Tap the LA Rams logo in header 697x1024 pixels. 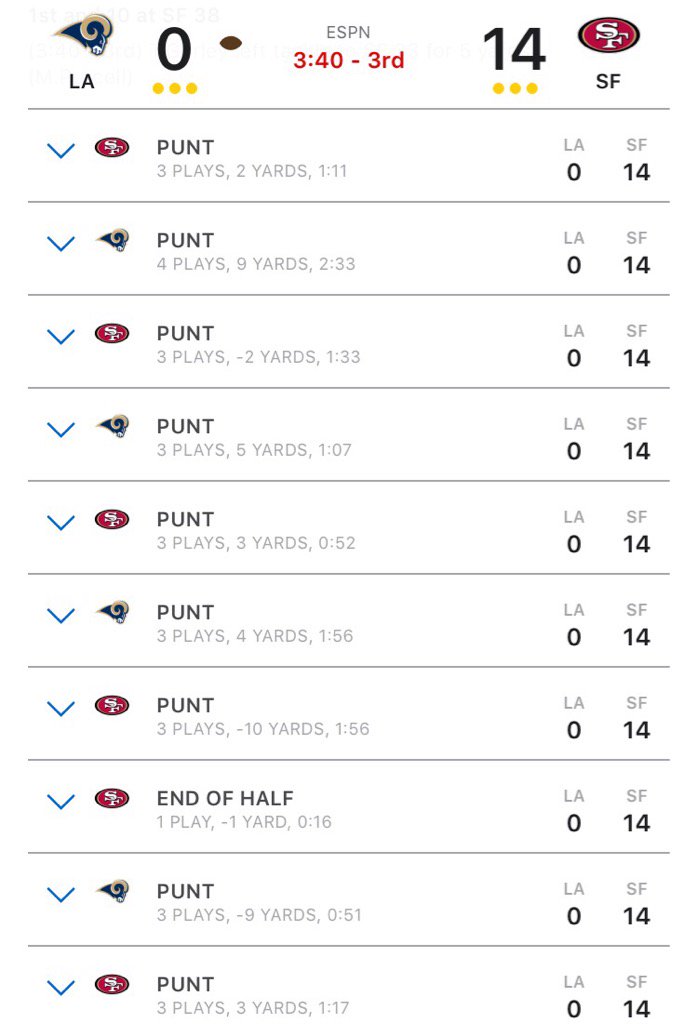pos(83,37)
